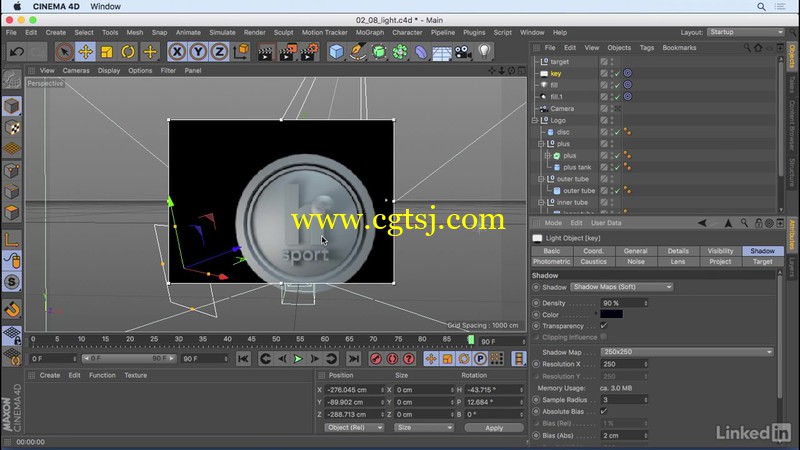This screenshot has width=800, height=450.
Task: Open the MoGraph menu
Action: (x=370, y=32)
